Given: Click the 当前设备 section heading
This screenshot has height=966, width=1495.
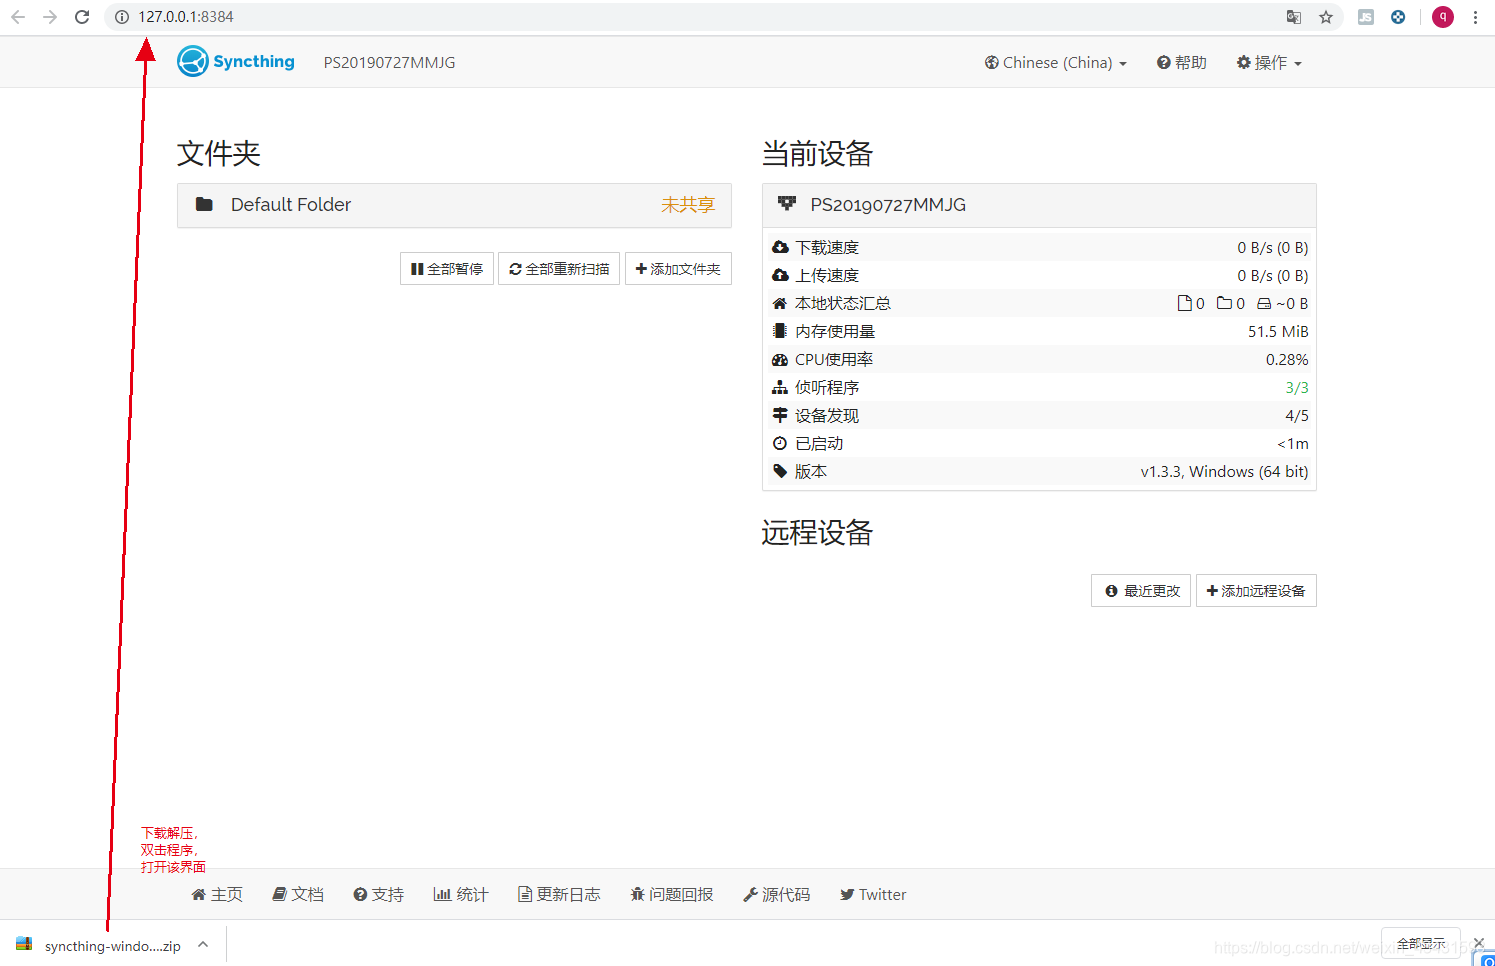Looking at the screenshot, I should 817,153.
